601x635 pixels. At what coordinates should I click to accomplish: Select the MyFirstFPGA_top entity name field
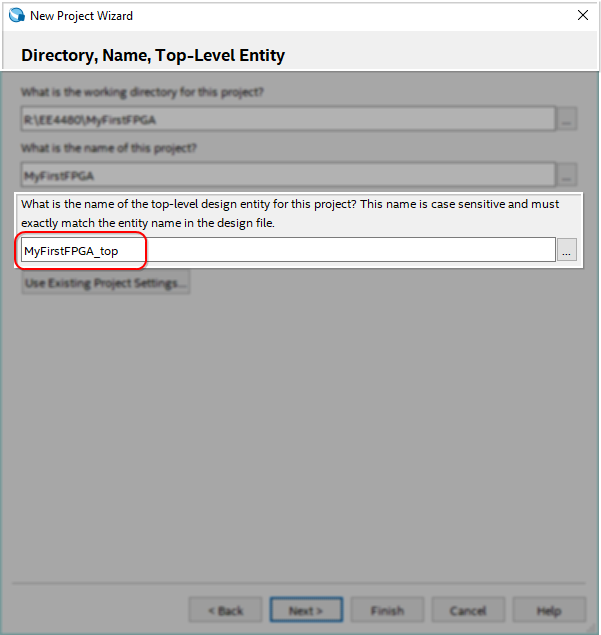(288, 250)
